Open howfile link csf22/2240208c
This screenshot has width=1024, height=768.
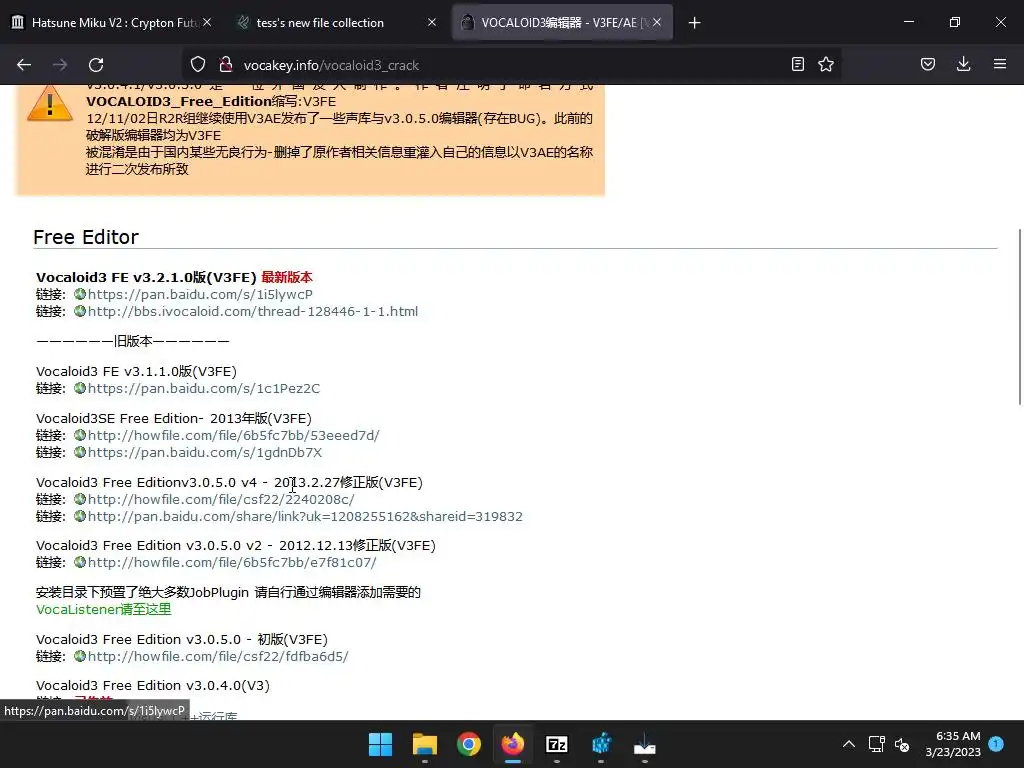(x=221, y=500)
